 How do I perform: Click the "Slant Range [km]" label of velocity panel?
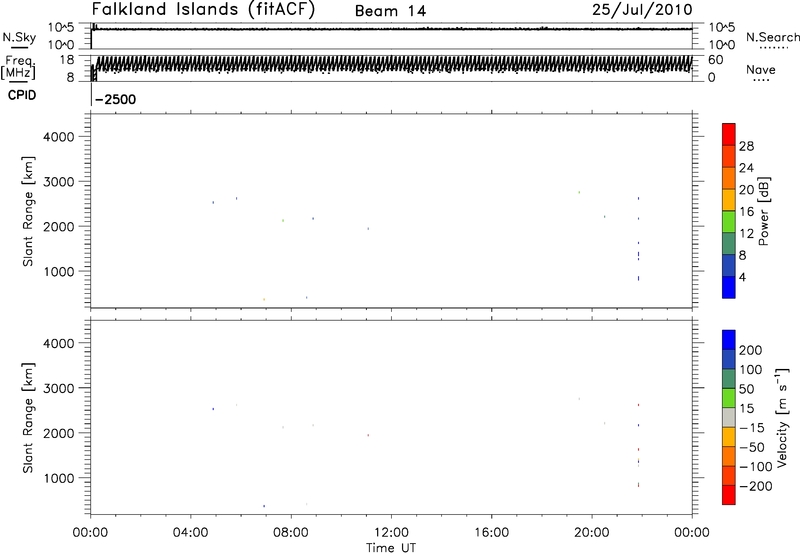click(28, 418)
